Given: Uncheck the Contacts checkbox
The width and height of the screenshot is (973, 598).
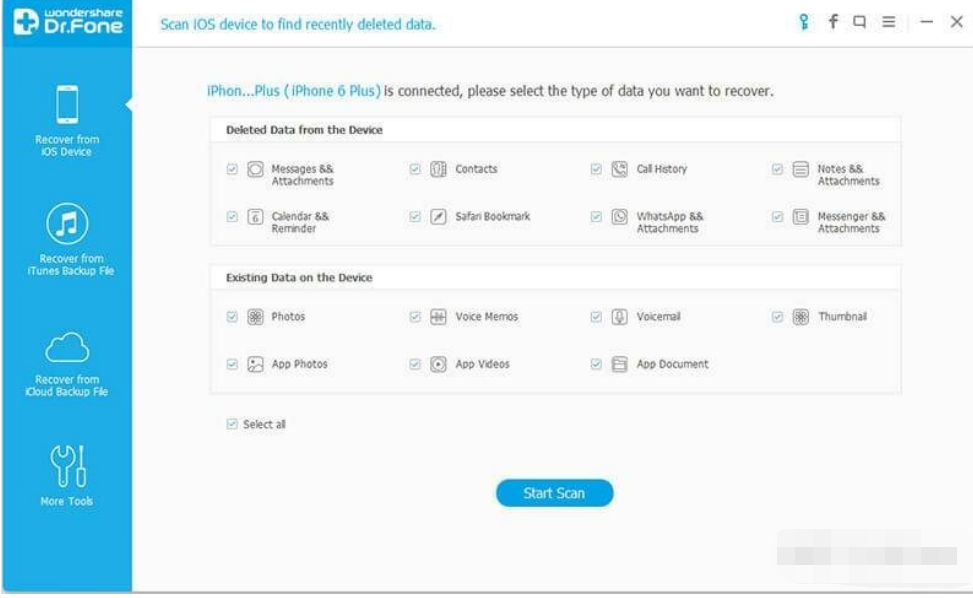Looking at the screenshot, I should click(x=415, y=169).
